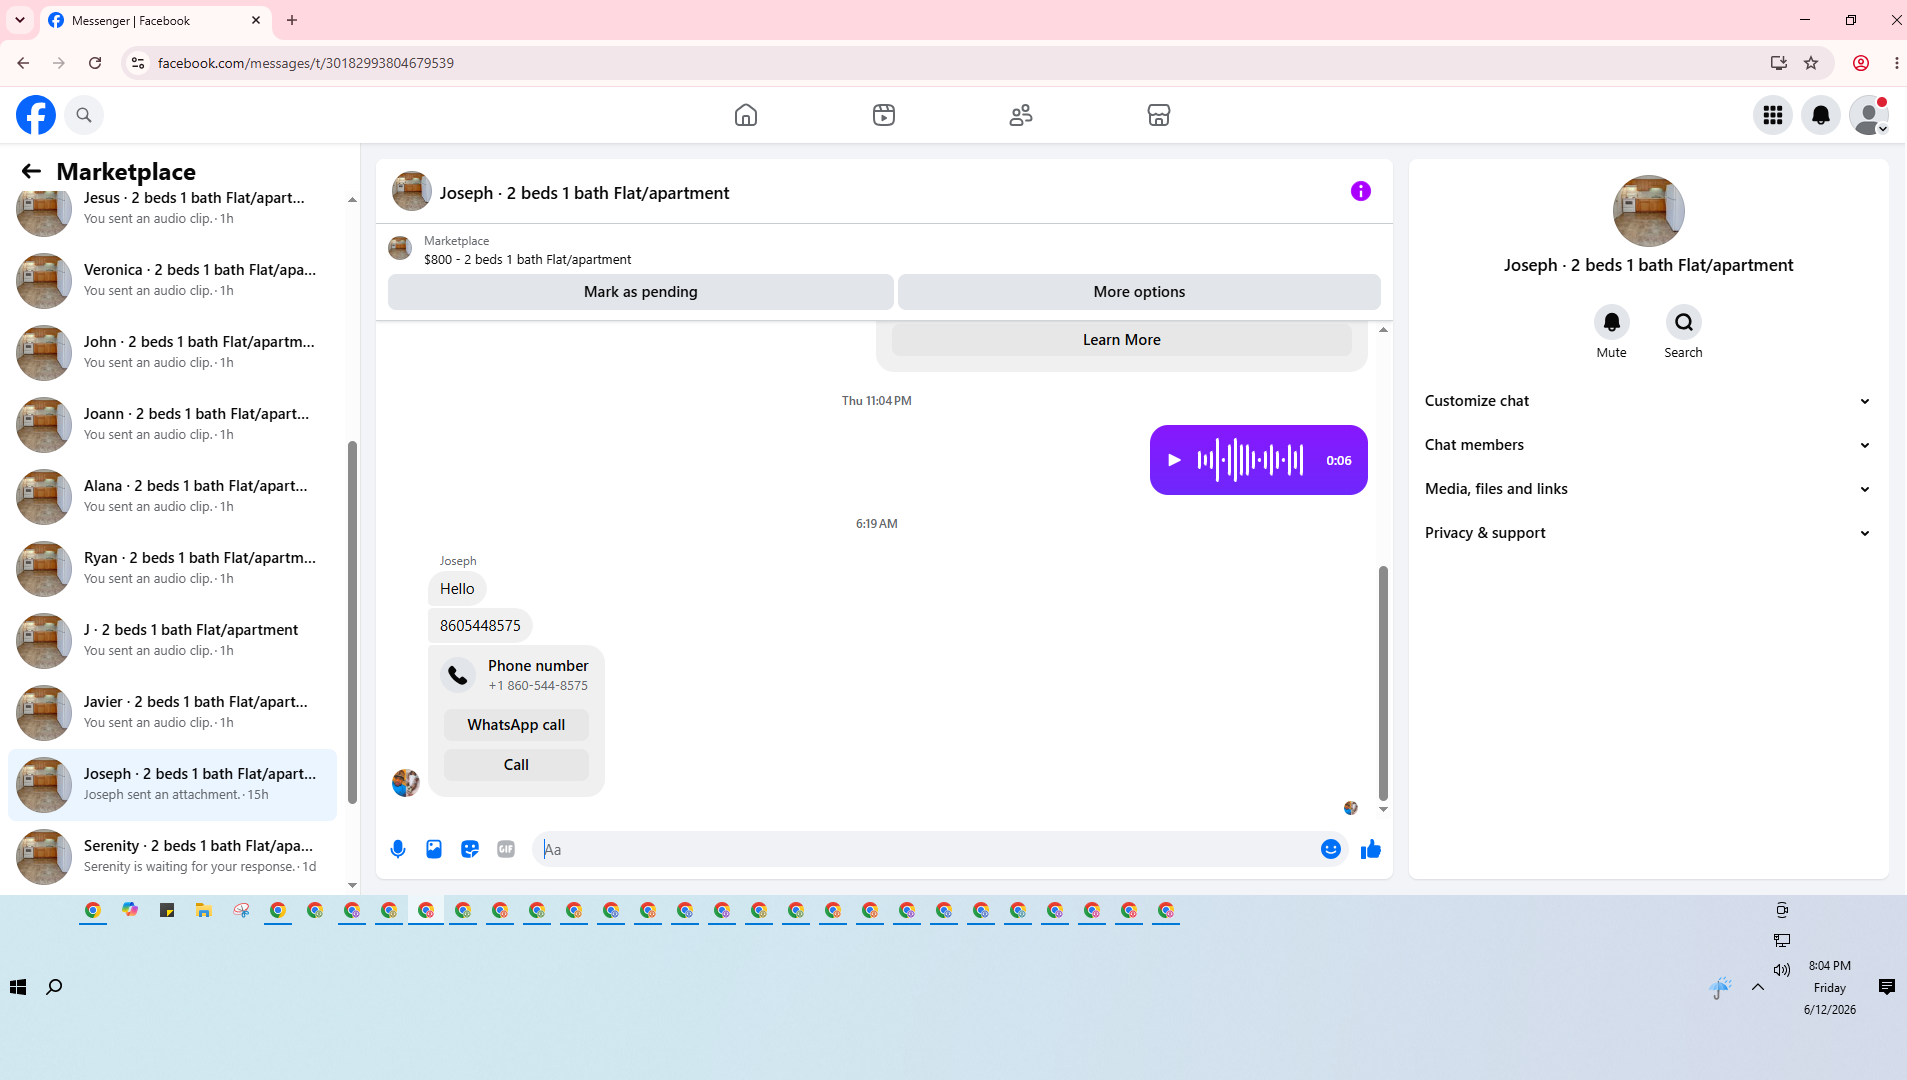Show hidden system tray icons
Viewport: 1907px width, 1080px height.
pyautogui.click(x=1758, y=987)
